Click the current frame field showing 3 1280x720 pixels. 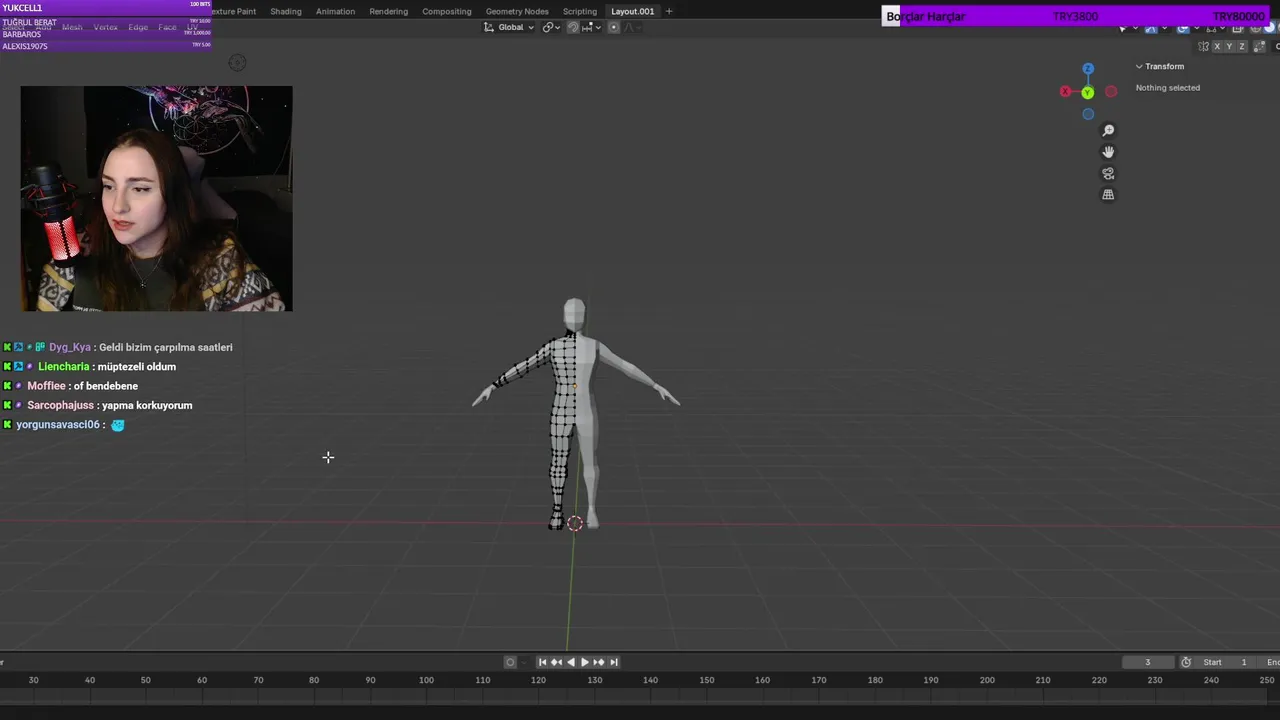click(1148, 662)
